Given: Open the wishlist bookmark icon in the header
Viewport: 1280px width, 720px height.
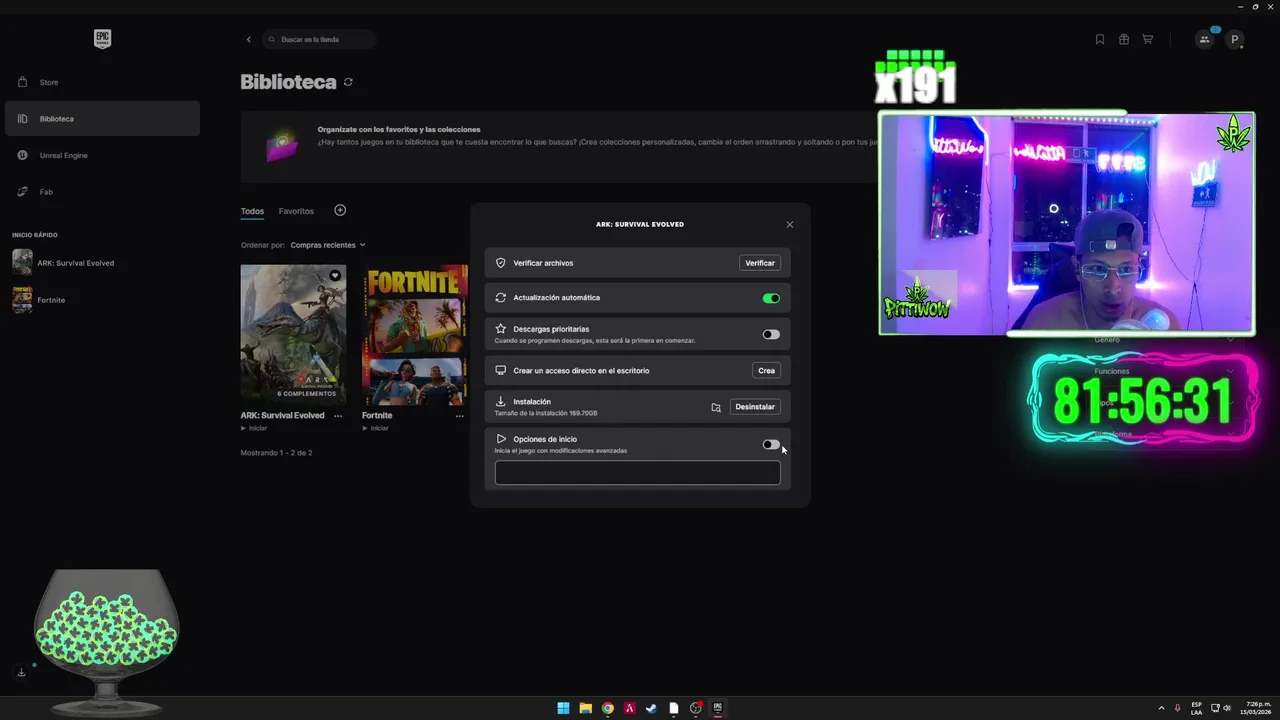Looking at the screenshot, I should click(1100, 39).
